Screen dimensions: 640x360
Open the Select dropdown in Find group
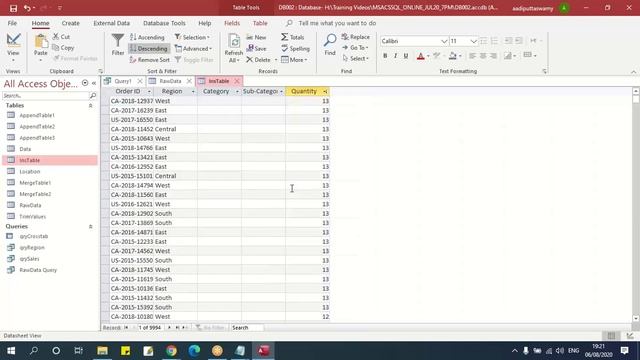coord(356,59)
